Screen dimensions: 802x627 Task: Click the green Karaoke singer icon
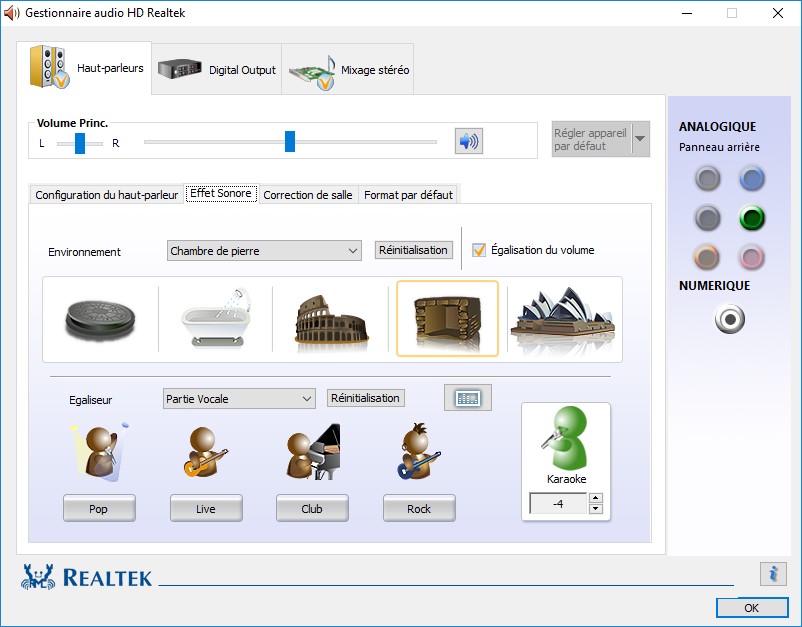pos(565,438)
